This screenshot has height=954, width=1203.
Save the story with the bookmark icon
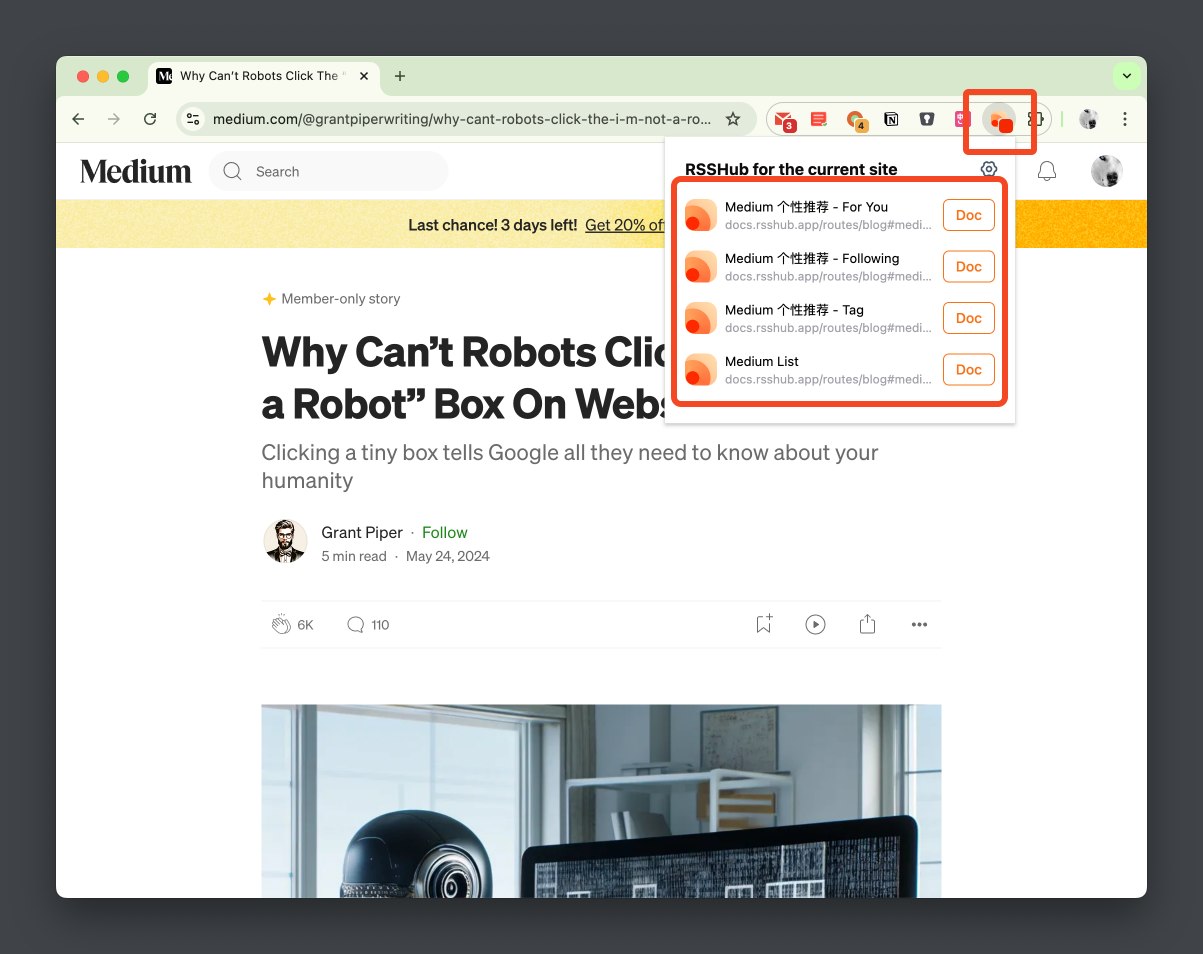click(764, 624)
